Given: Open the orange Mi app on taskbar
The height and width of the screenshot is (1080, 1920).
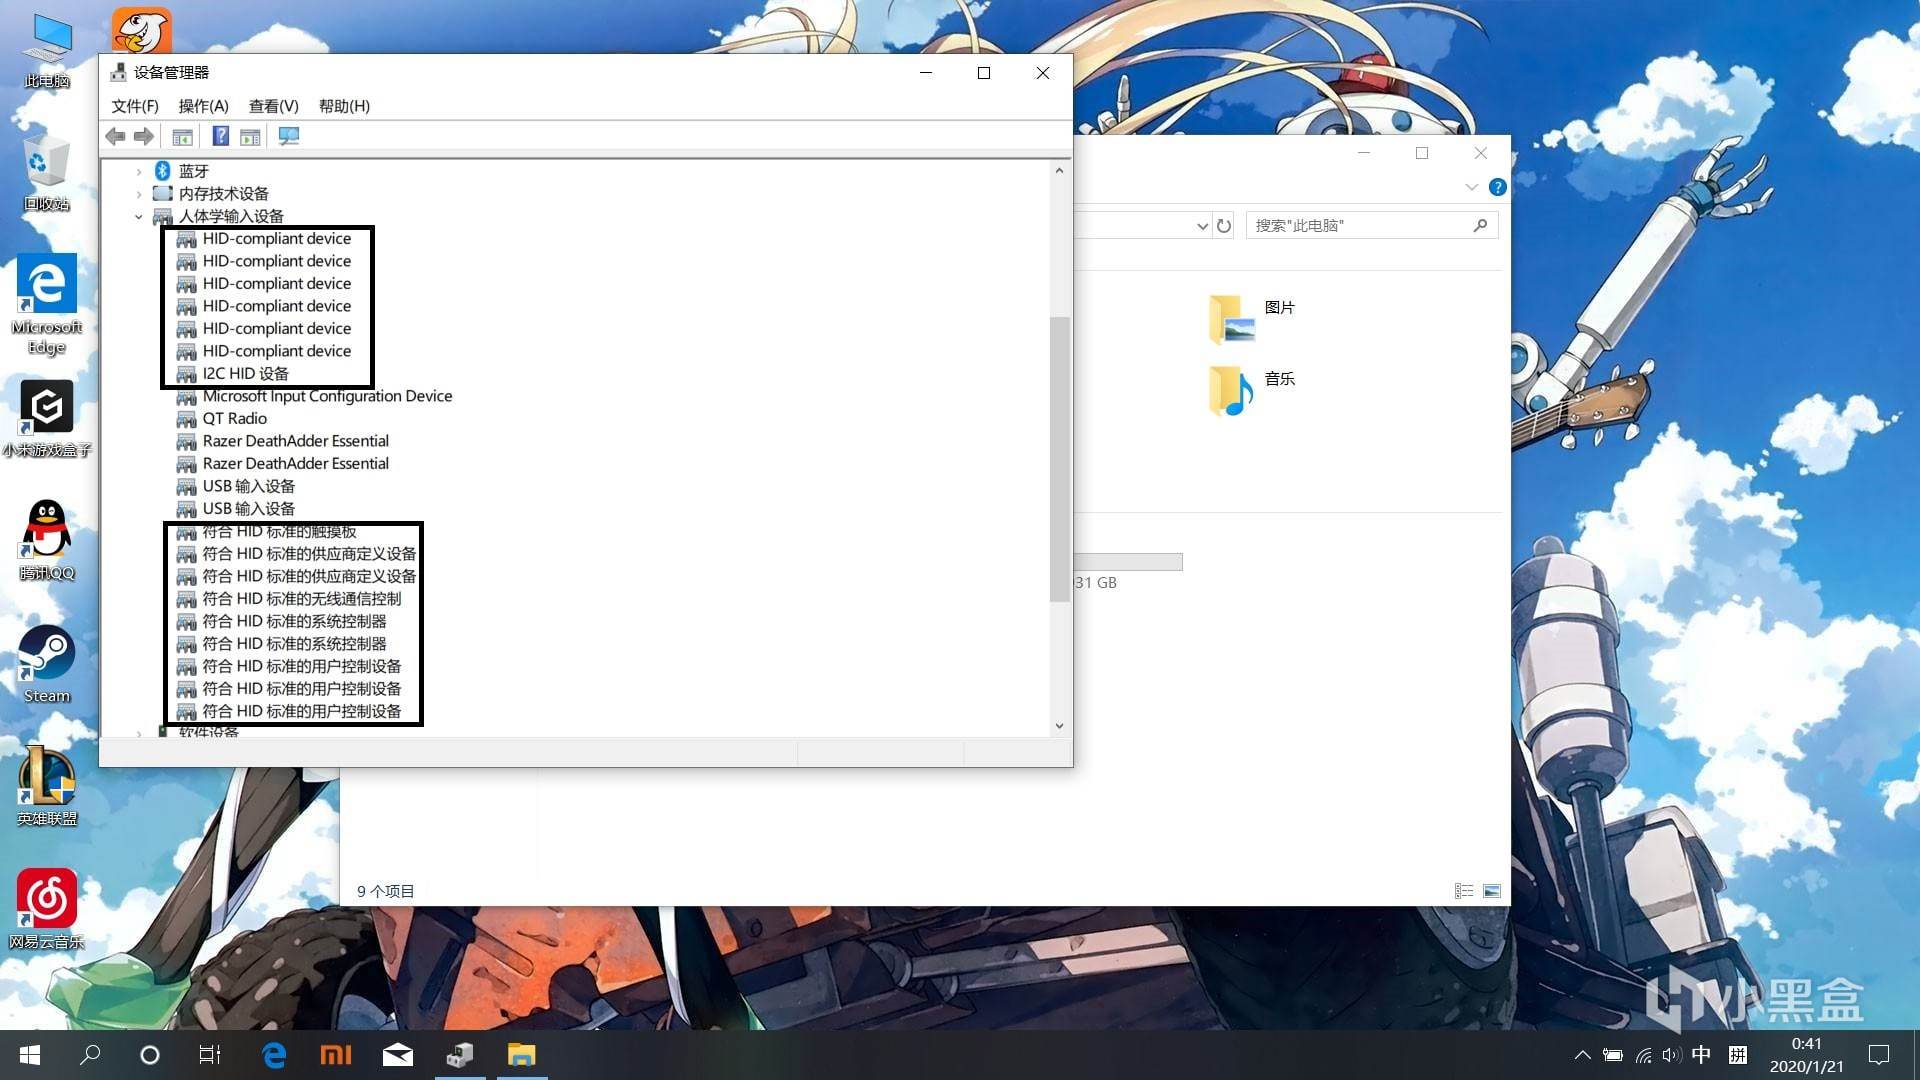Looking at the screenshot, I should pyautogui.click(x=336, y=1055).
